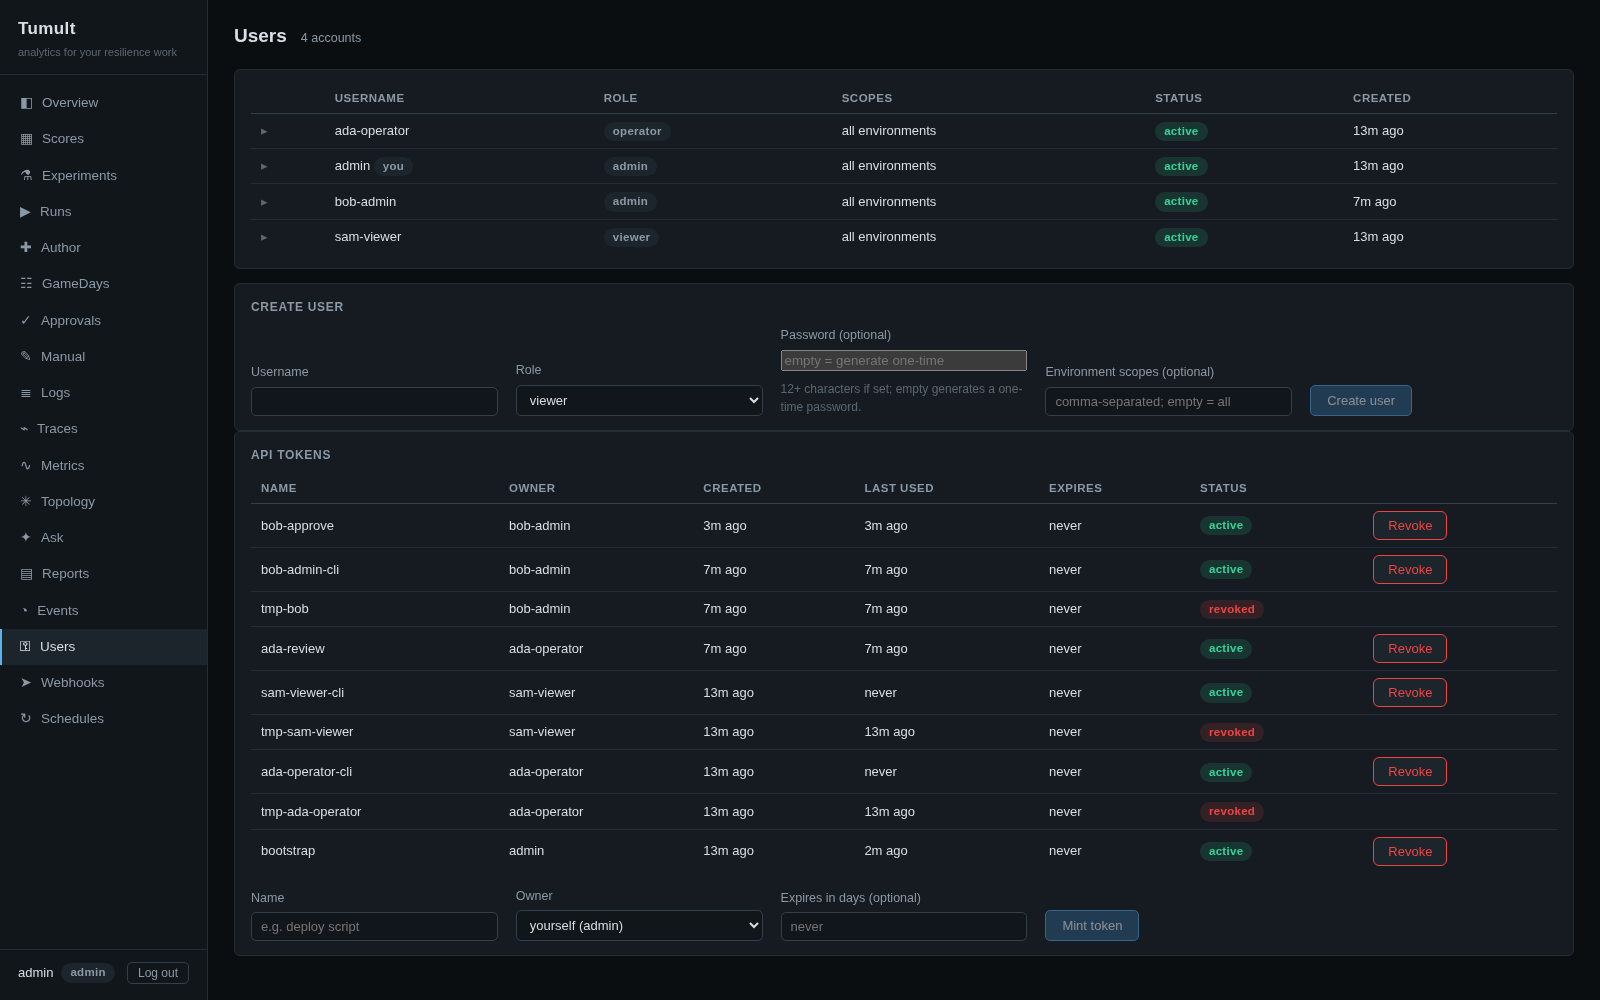Open the Schedules page
Viewport: 1600px width, 1000px height.
point(104,718)
